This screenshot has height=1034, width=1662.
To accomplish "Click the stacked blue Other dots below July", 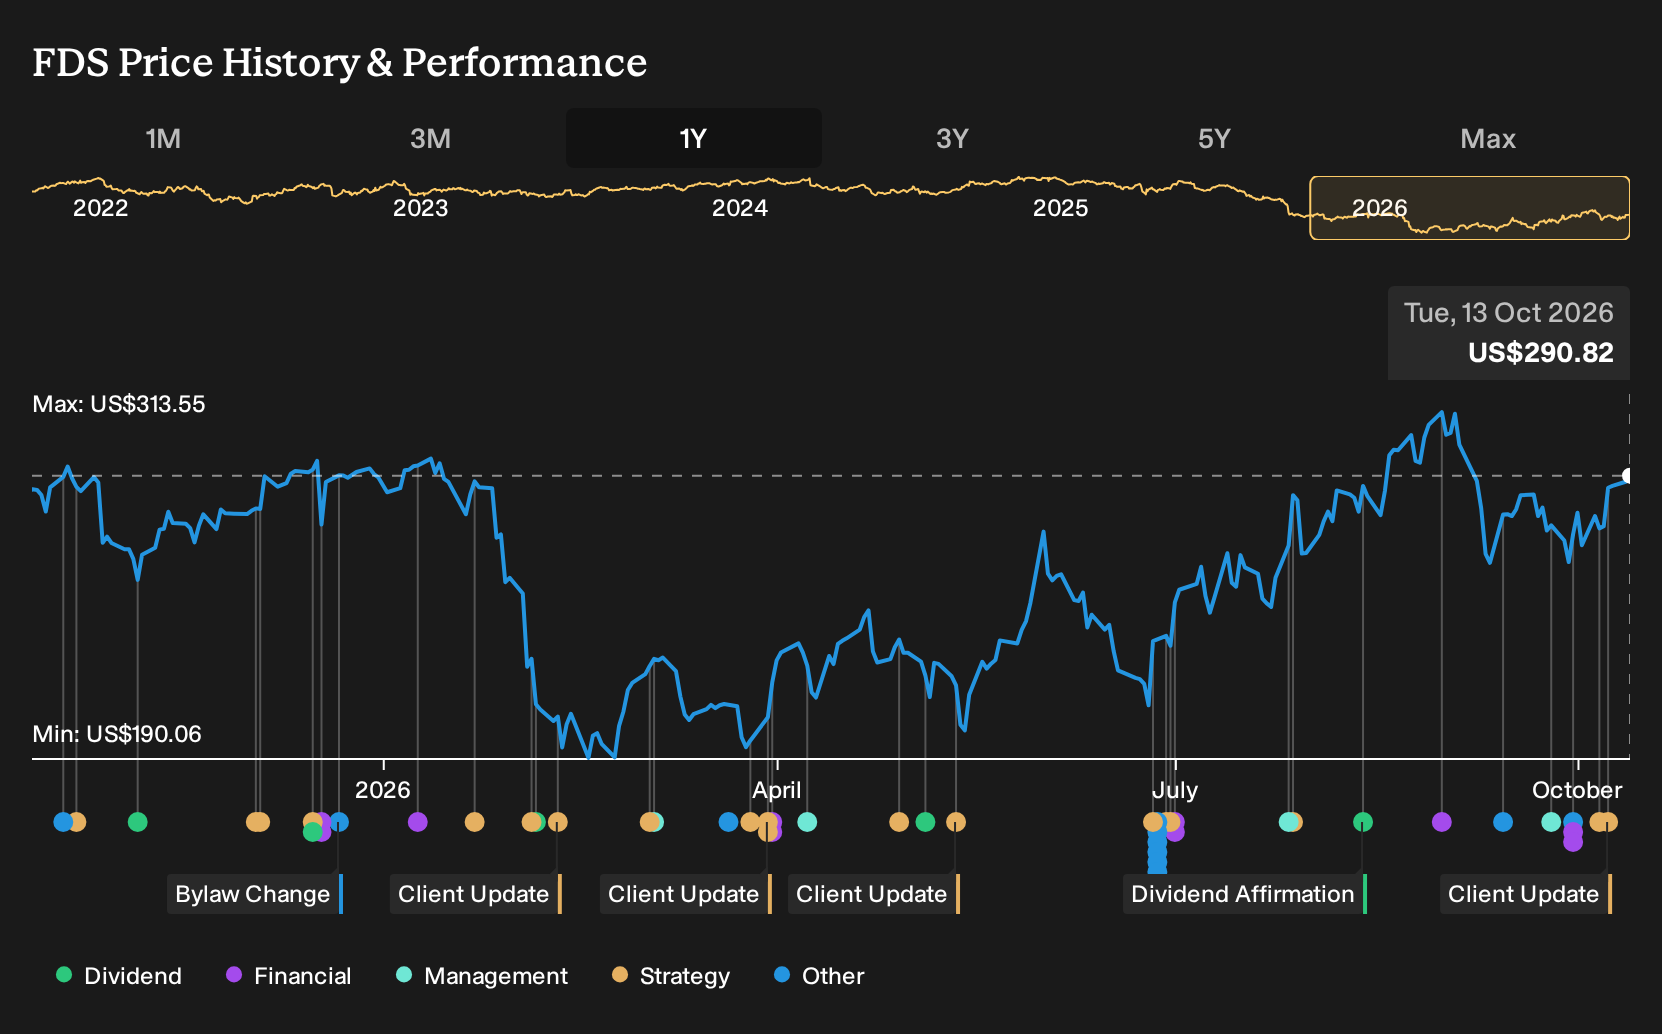I will tap(1157, 853).
